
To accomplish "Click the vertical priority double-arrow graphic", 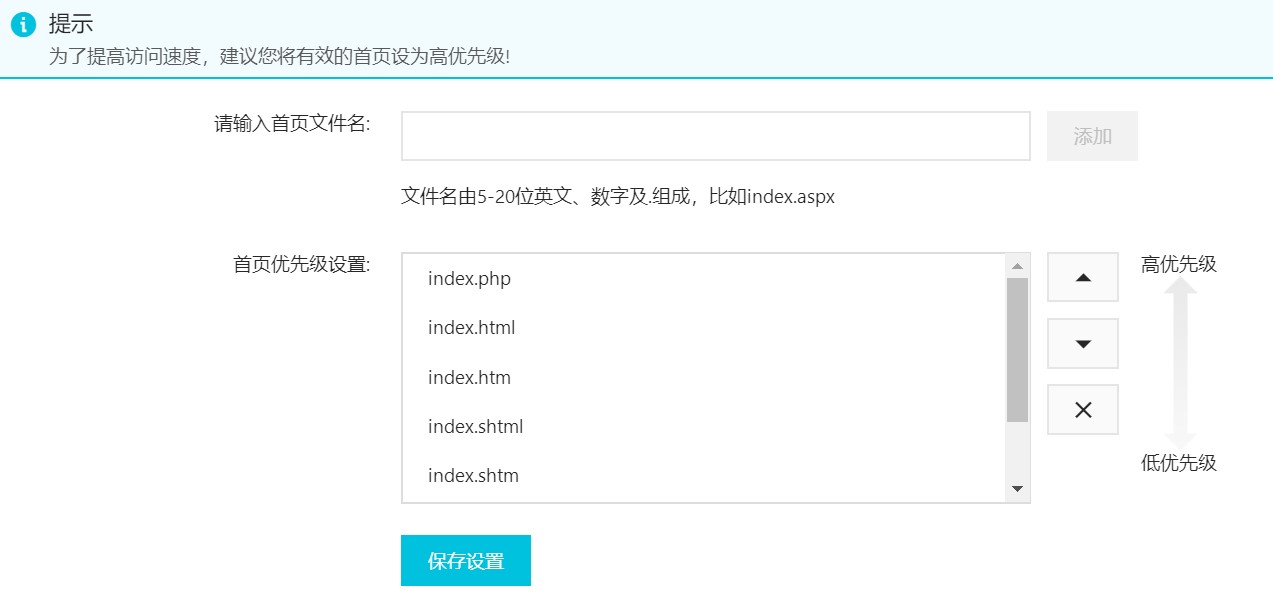I will pos(1180,363).
